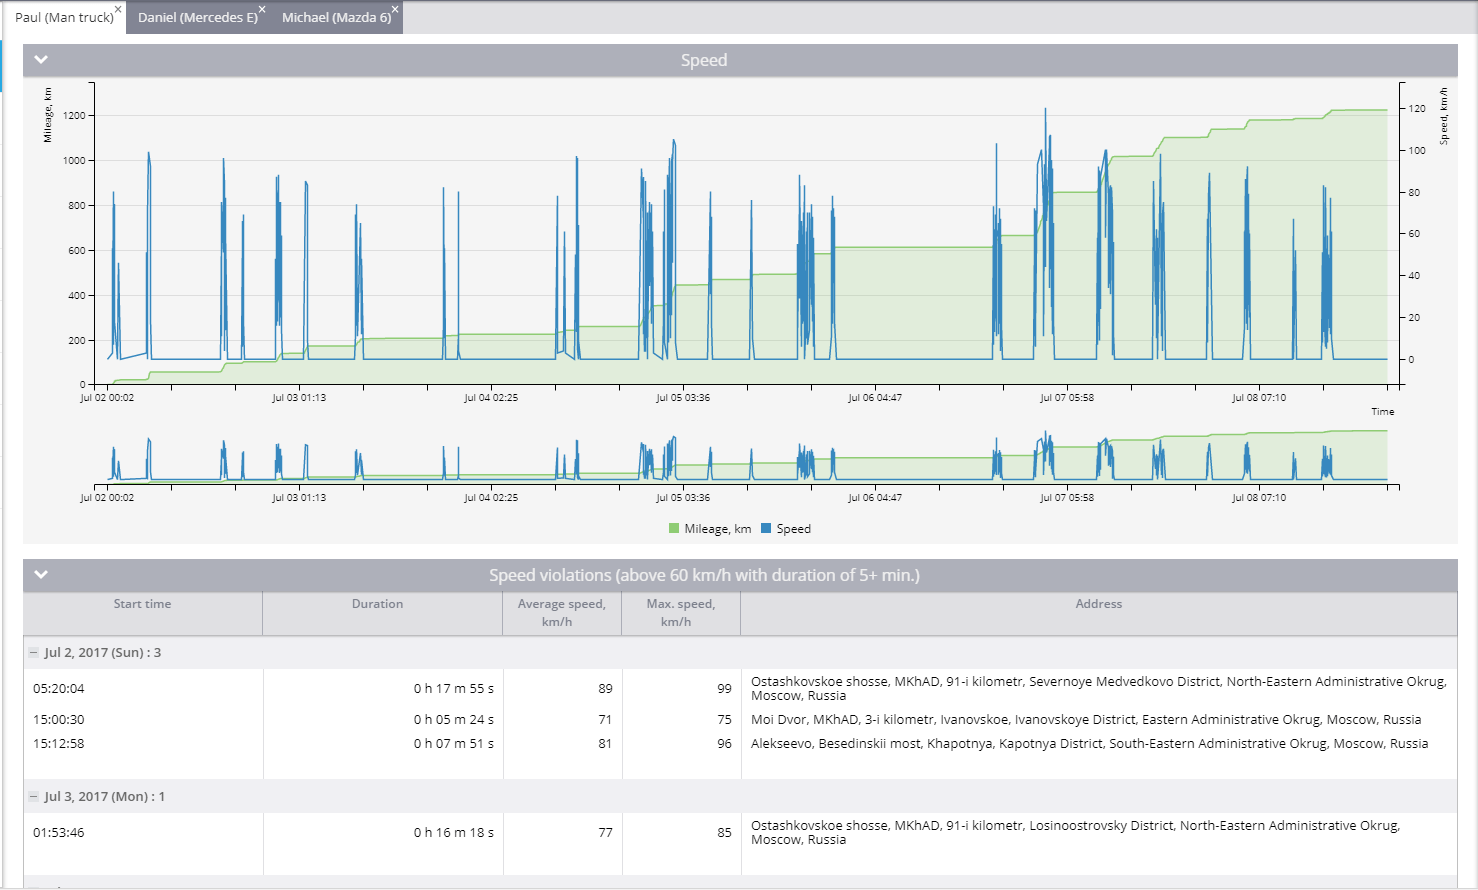Toggle Mileage series via green legend swatch
This screenshot has height=890, width=1478.
point(674,529)
